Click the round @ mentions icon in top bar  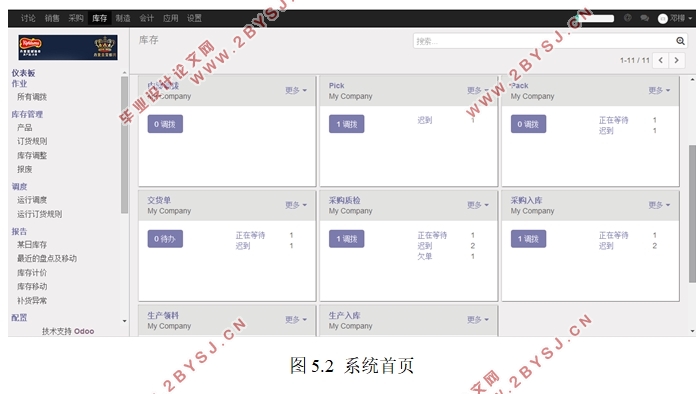[x=628, y=18]
